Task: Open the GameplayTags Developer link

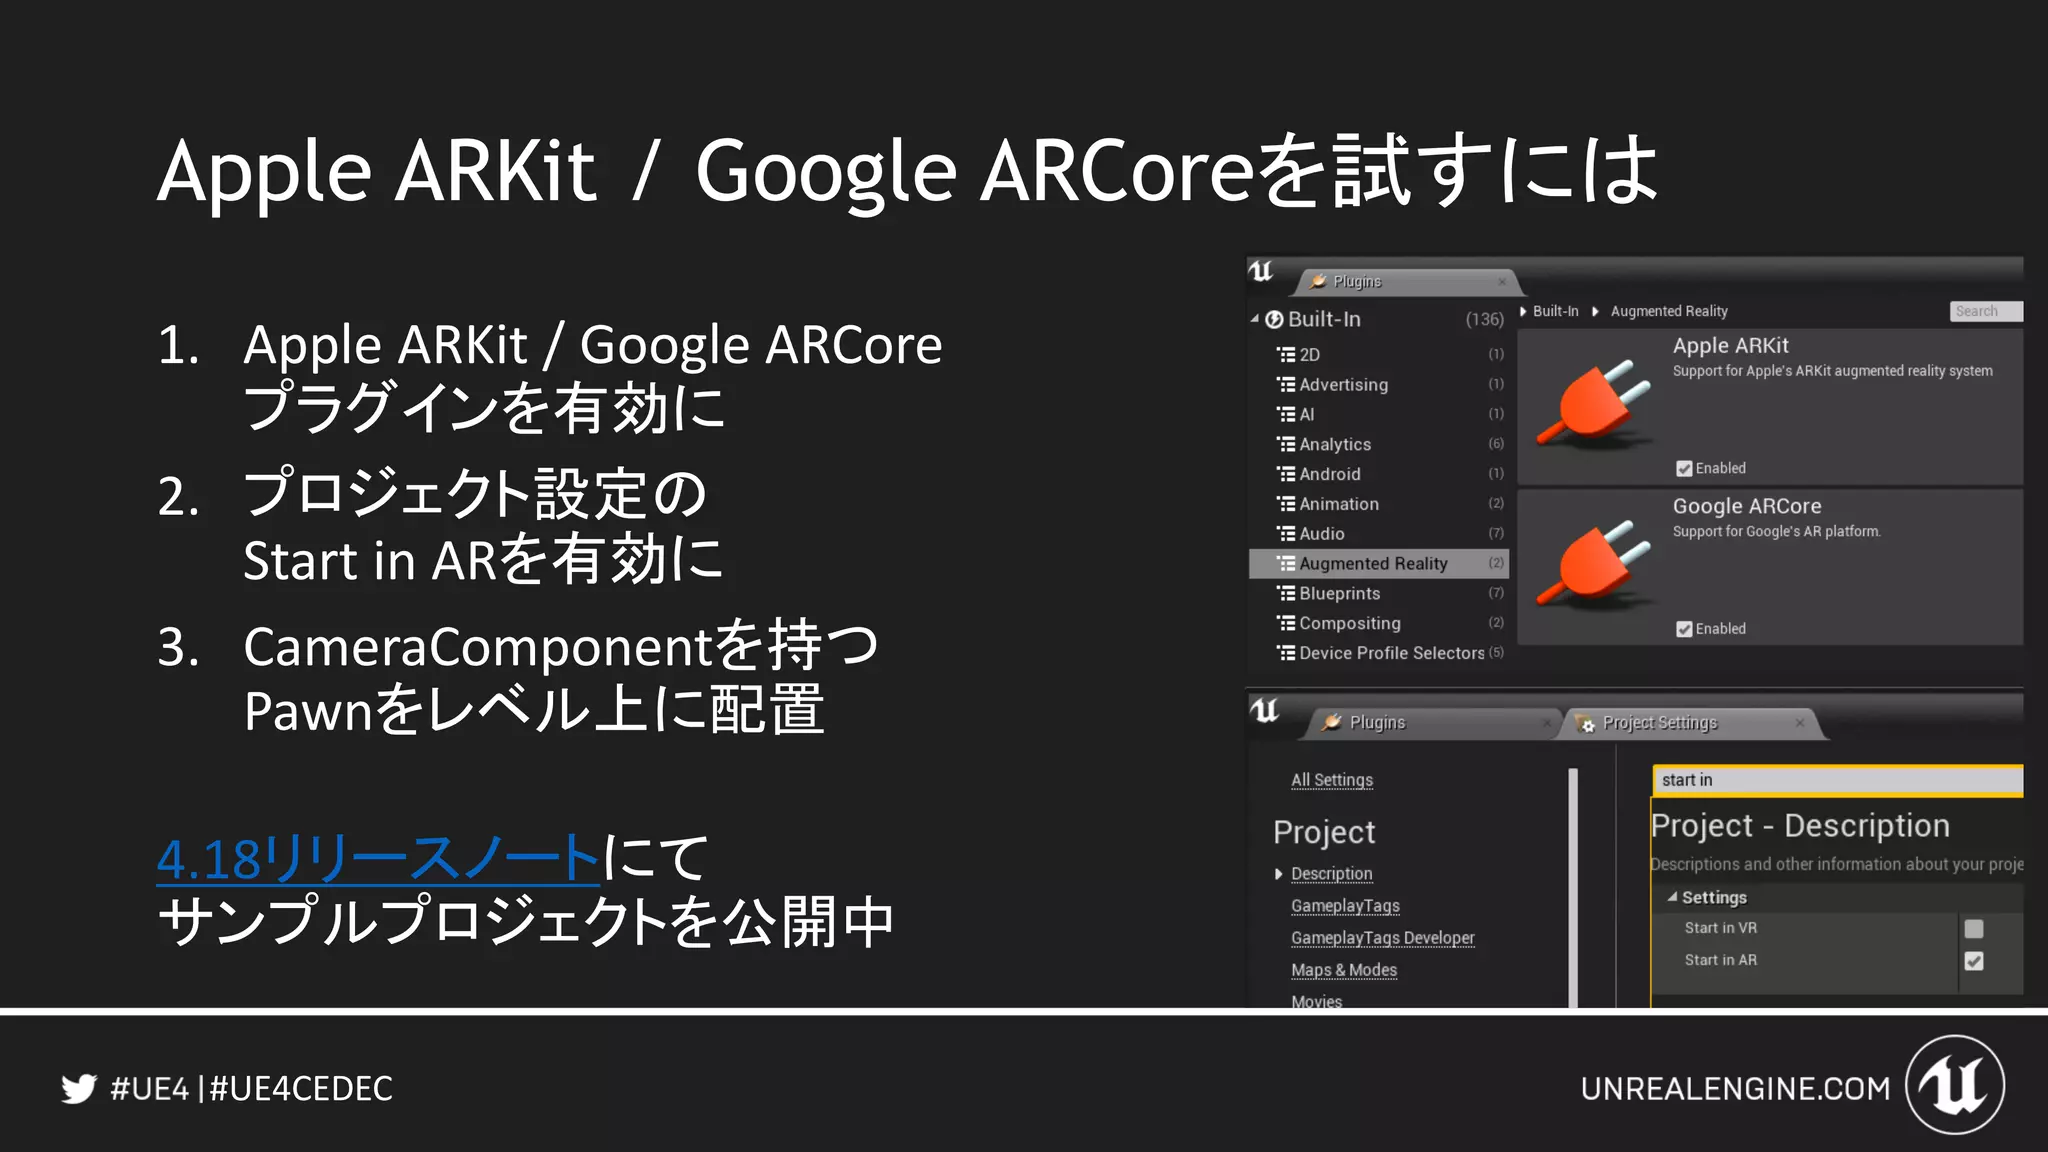Action: point(1383,938)
